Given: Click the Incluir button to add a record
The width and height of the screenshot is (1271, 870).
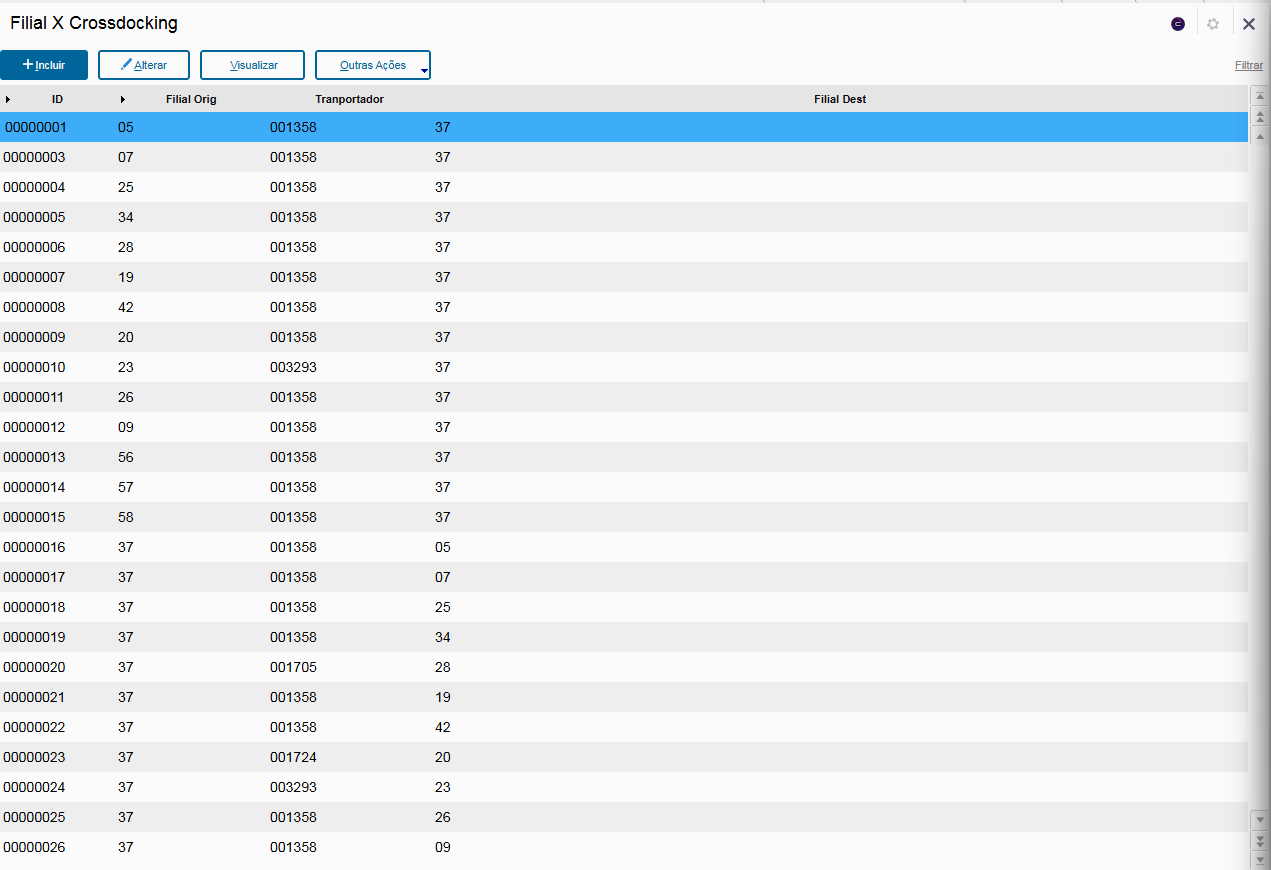Looking at the screenshot, I should (44, 65).
